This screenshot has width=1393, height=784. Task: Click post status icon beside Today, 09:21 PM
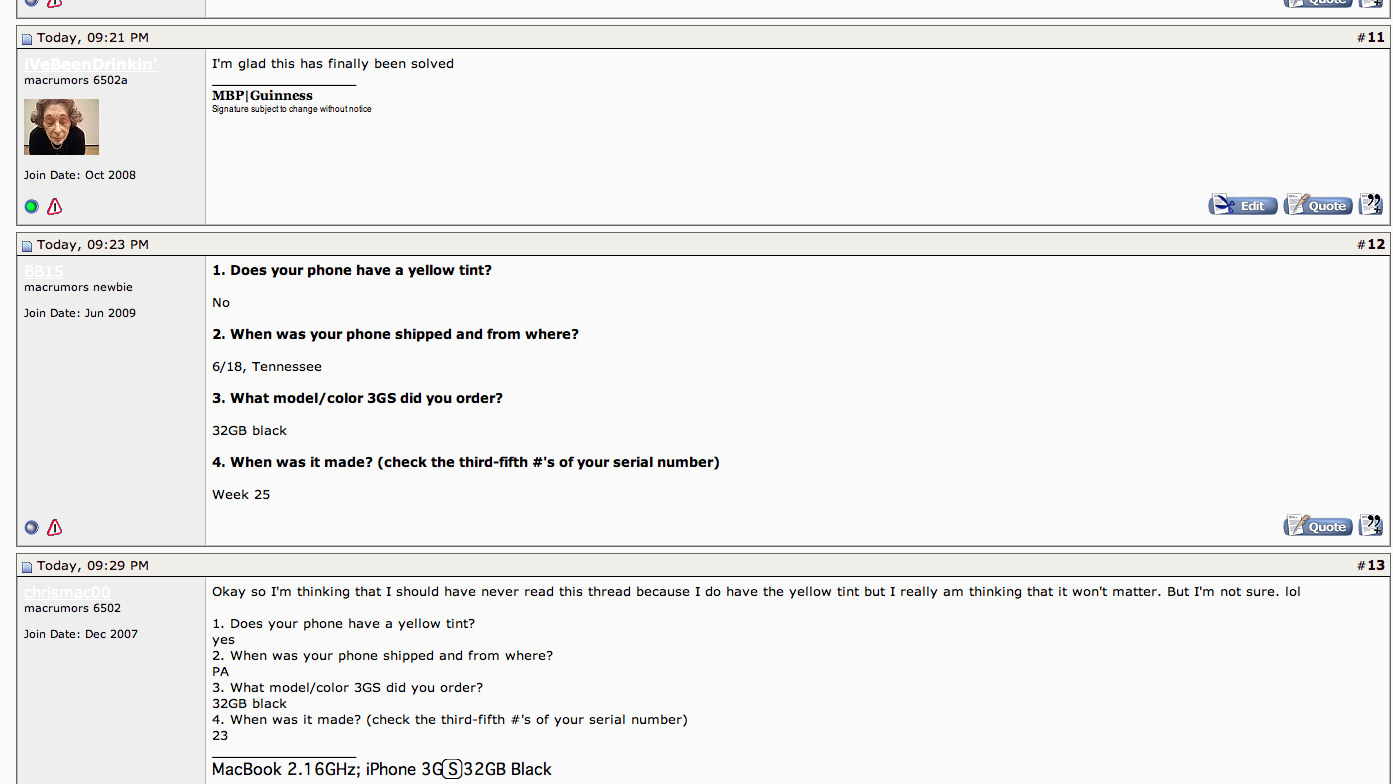[x=27, y=39]
